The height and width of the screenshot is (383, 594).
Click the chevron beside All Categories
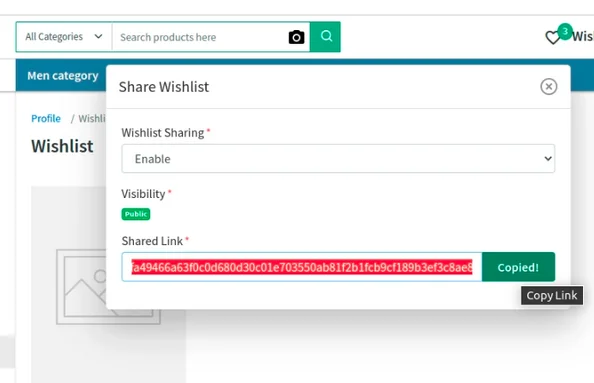pos(98,37)
